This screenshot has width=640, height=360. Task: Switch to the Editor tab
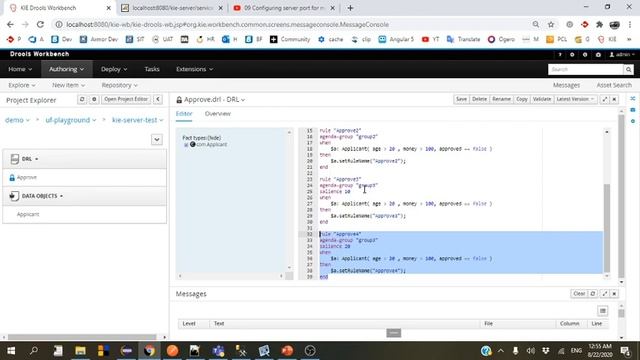pos(184,114)
